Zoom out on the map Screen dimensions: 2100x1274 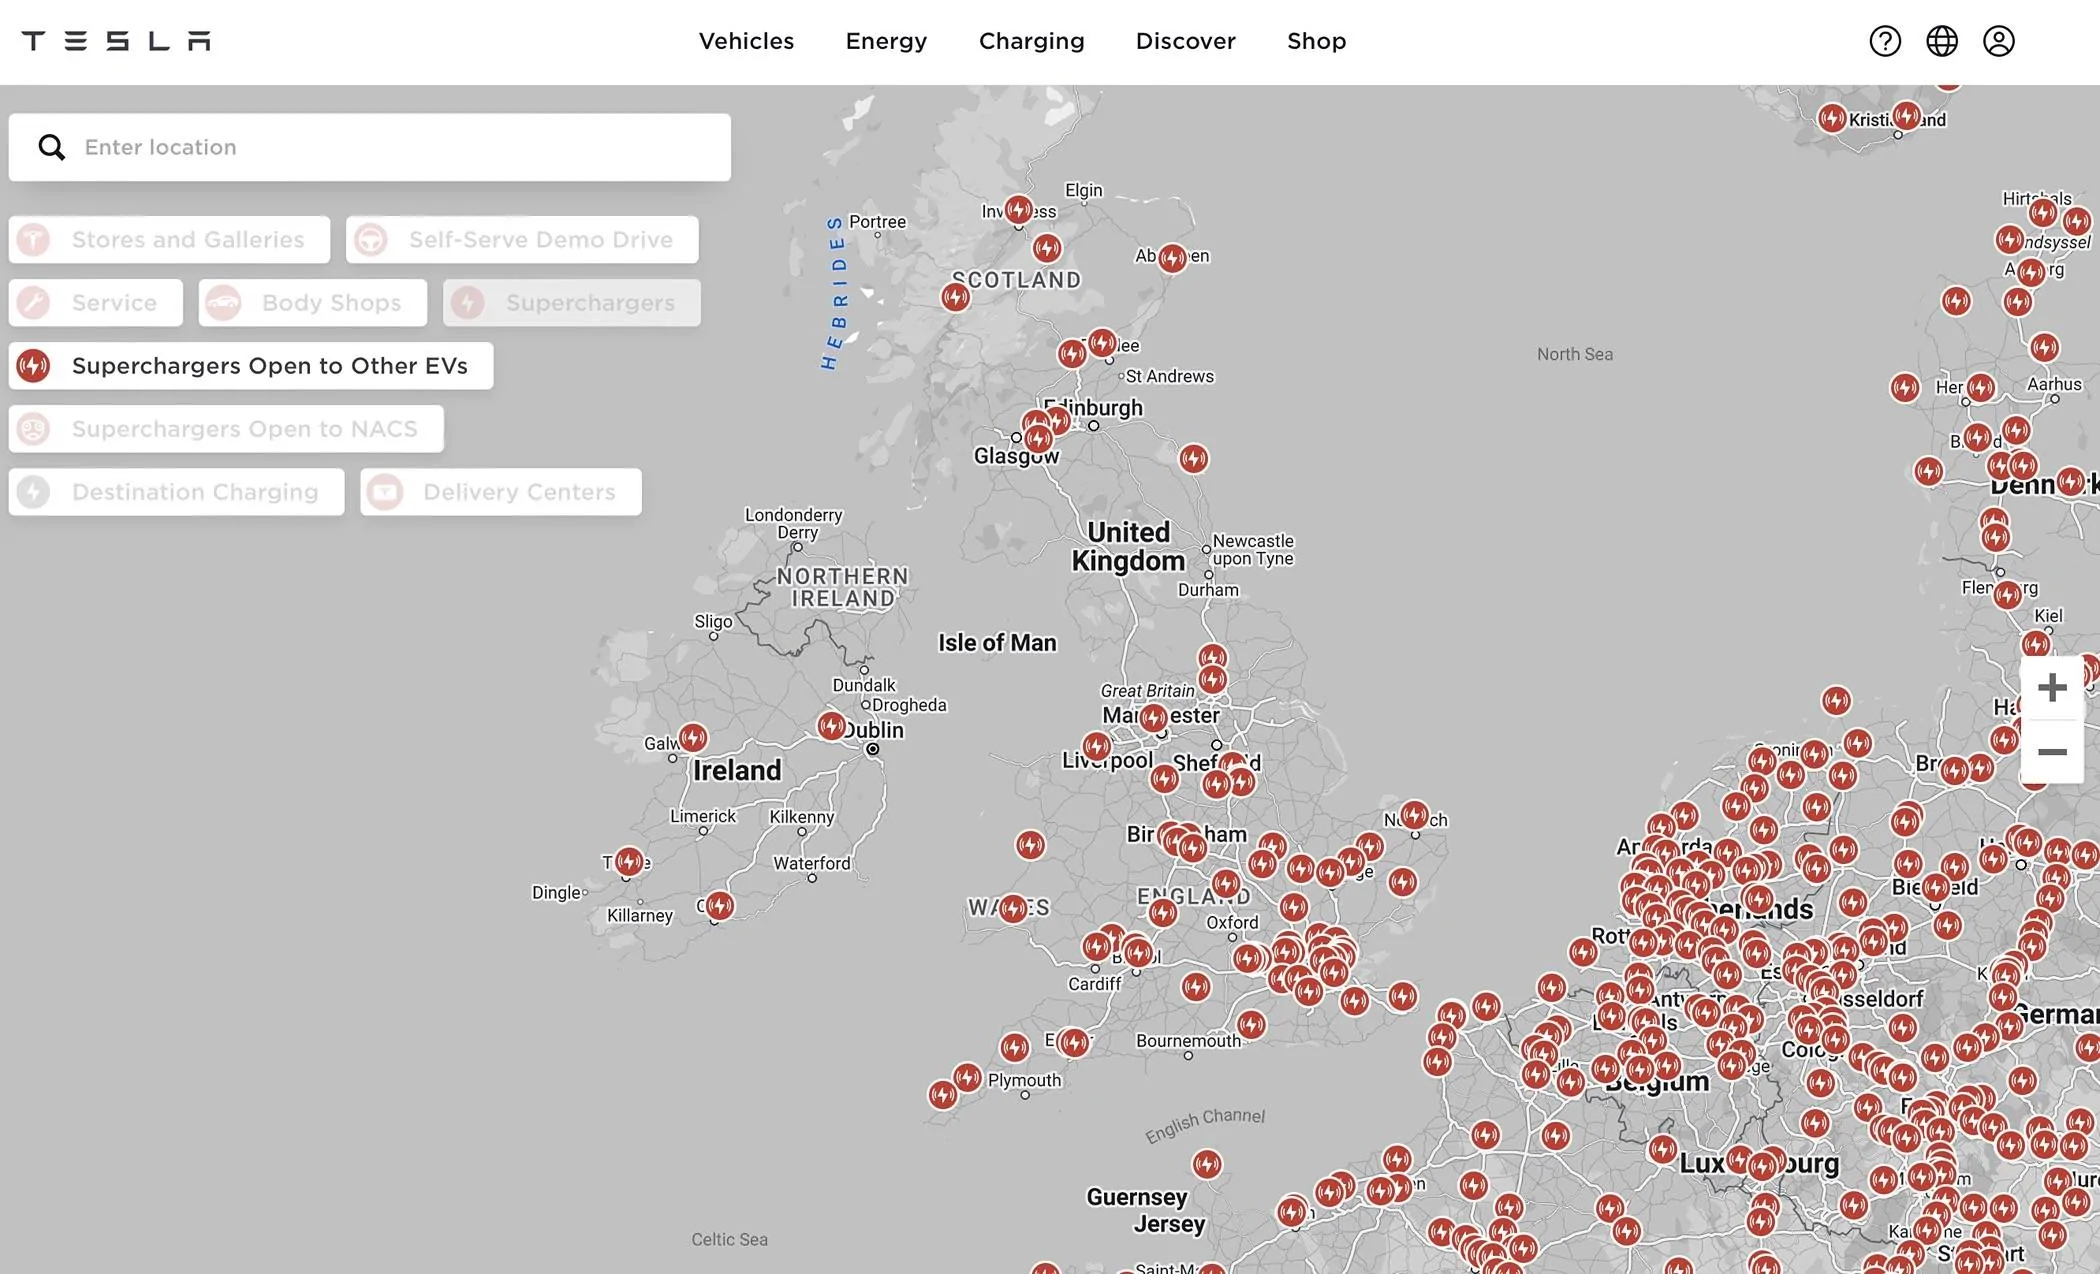click(2052, 751)
